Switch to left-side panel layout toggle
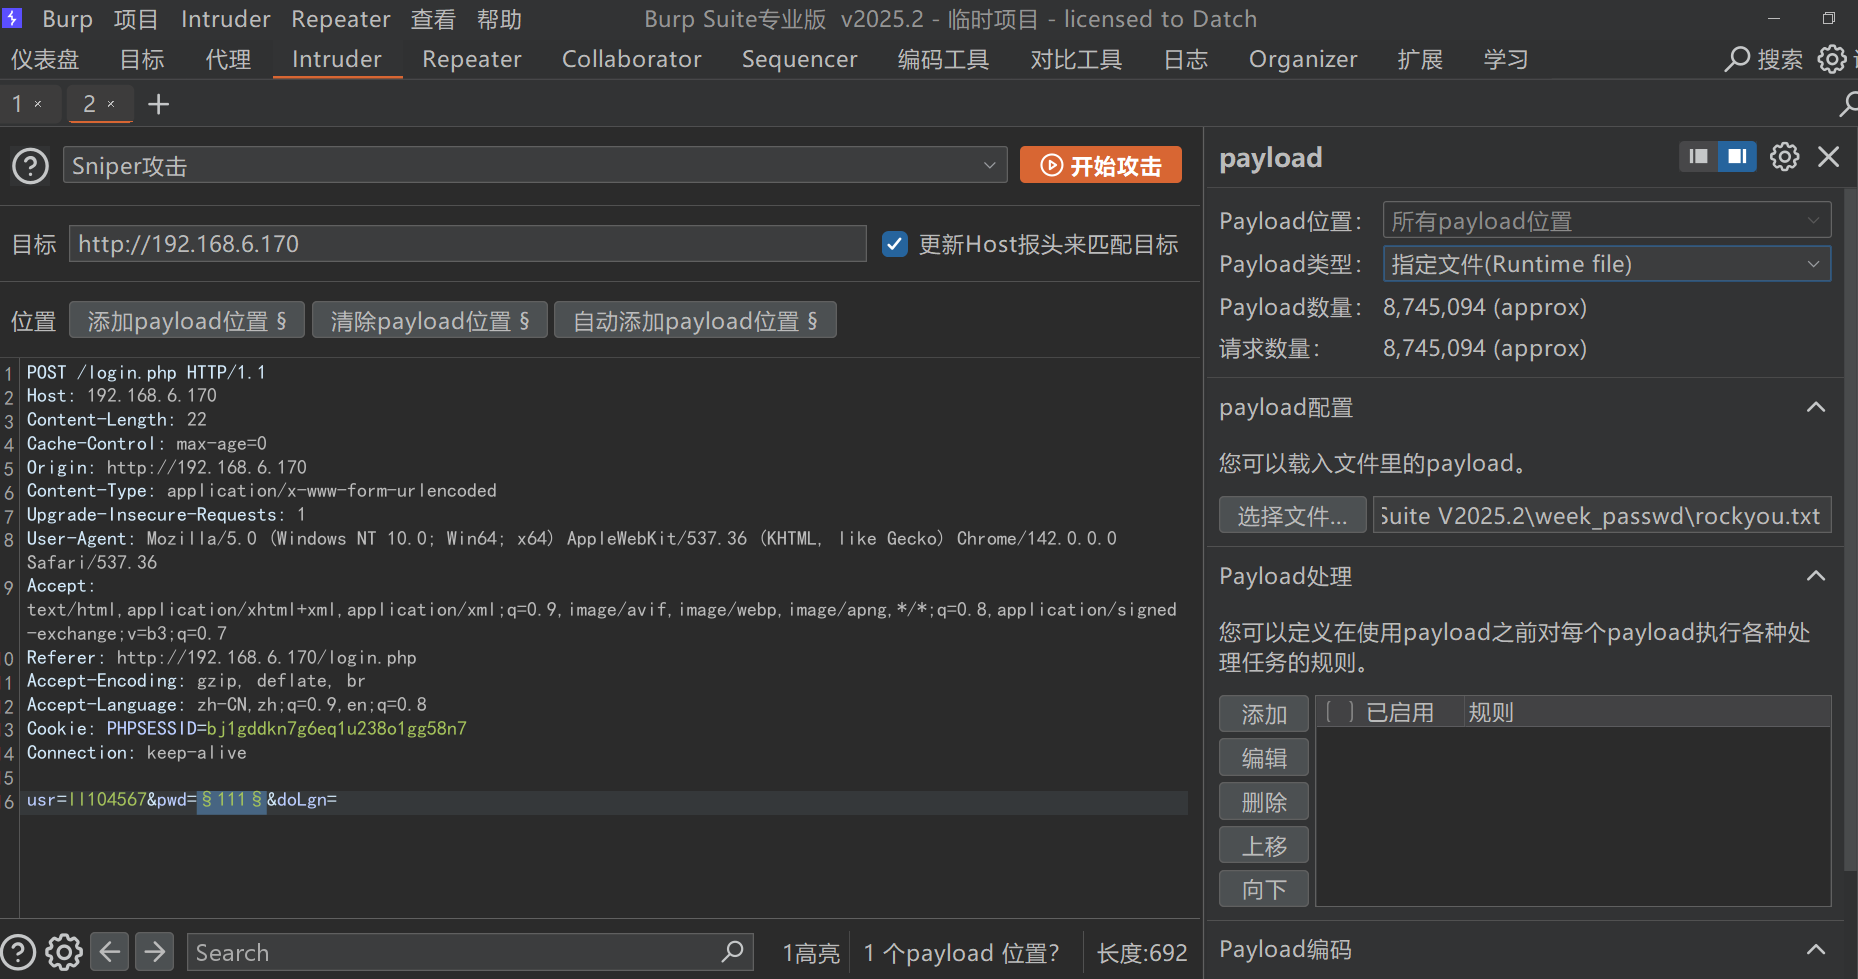Viewport: 1858px width, 979px height. click(x=1698, y=157)
